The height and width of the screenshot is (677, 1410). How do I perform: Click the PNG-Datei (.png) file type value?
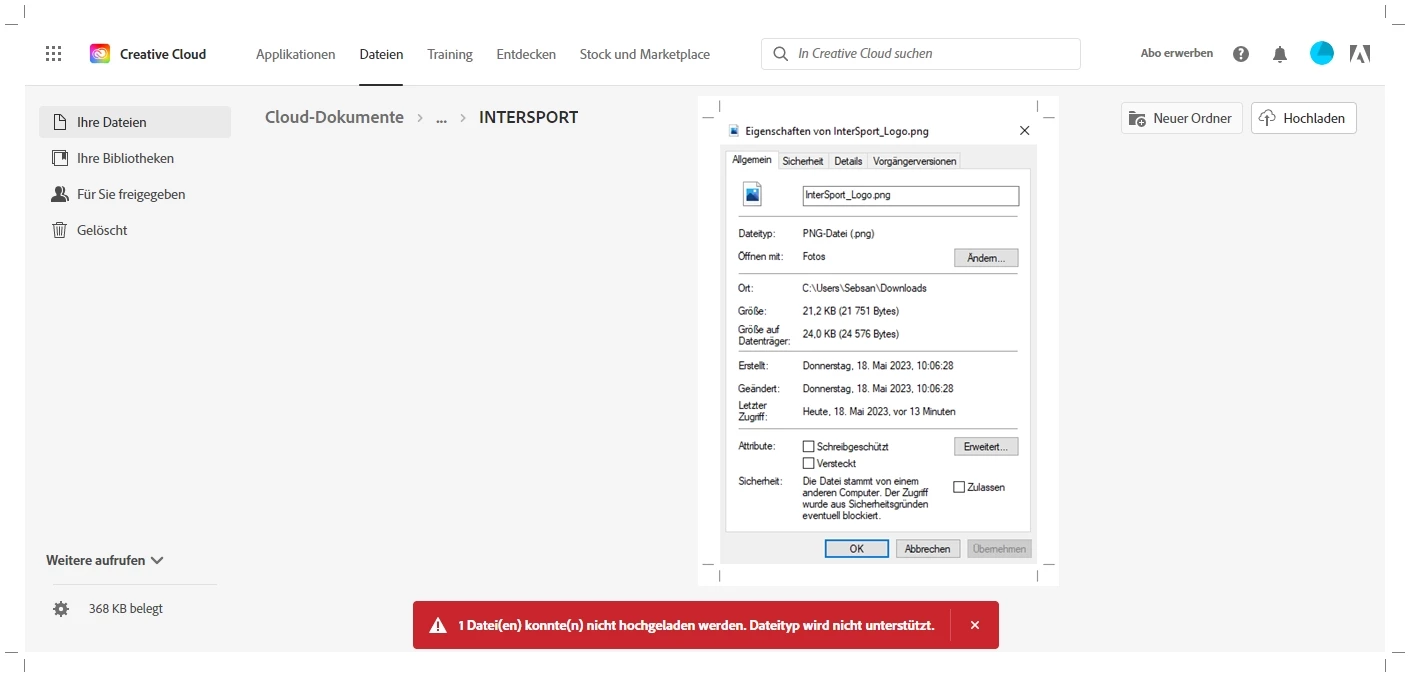click(x=838, y=234)
